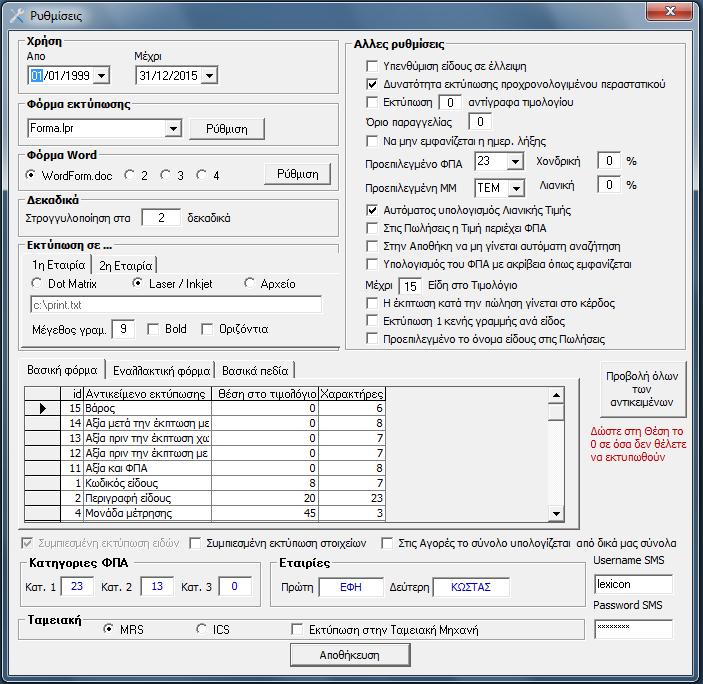The height and width of the screenshot is (684, 703).
Task: Check 'Στις Πωλήσεις η Τιμή περιέχει ΦΠΑ'
Action: [372, 228]
